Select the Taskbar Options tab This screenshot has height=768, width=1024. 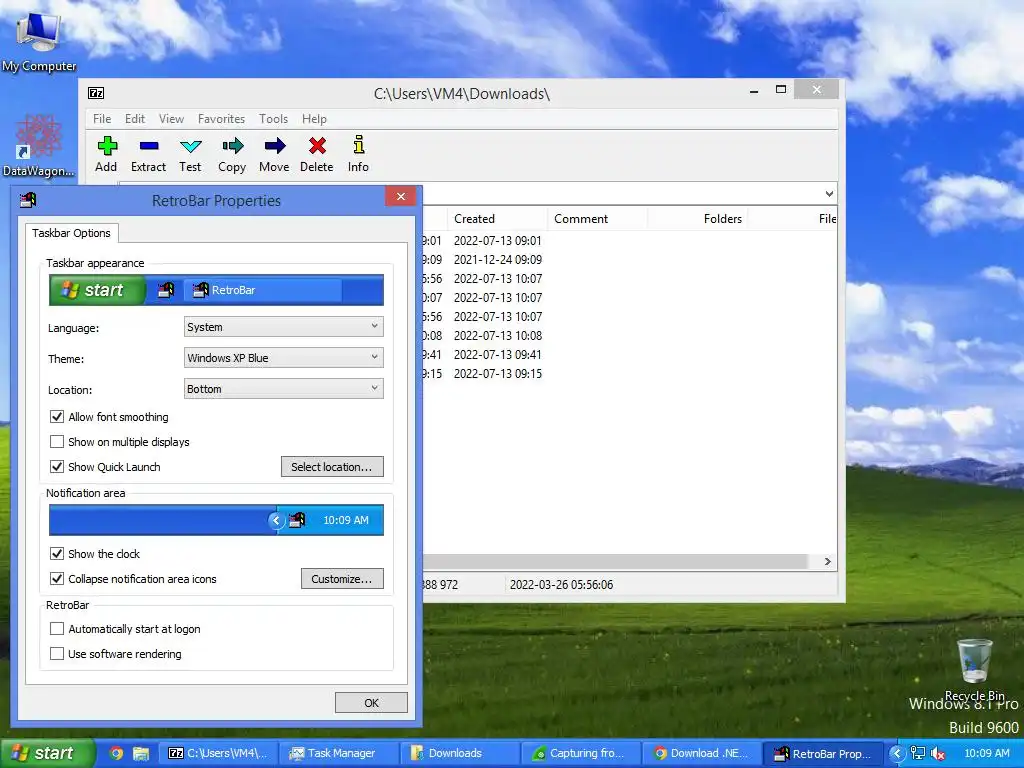point(71,233)
